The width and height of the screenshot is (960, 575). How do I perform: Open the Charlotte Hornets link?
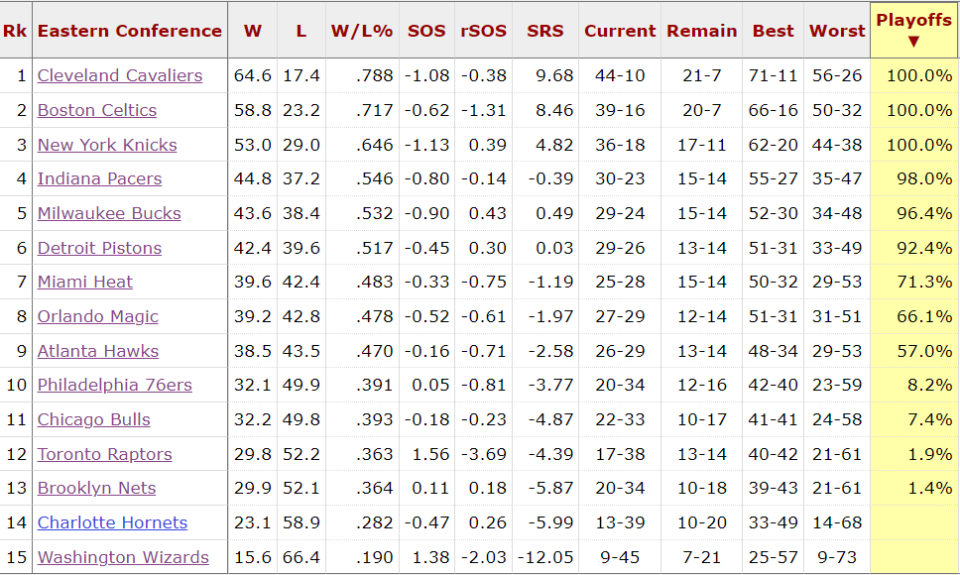112,522
